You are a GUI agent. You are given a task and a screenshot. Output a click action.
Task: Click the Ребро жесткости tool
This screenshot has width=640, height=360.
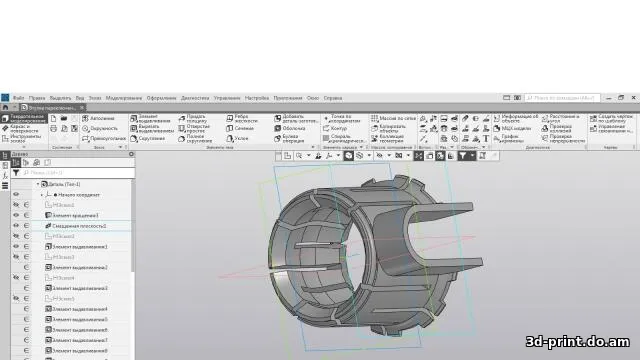click(242, 118)
